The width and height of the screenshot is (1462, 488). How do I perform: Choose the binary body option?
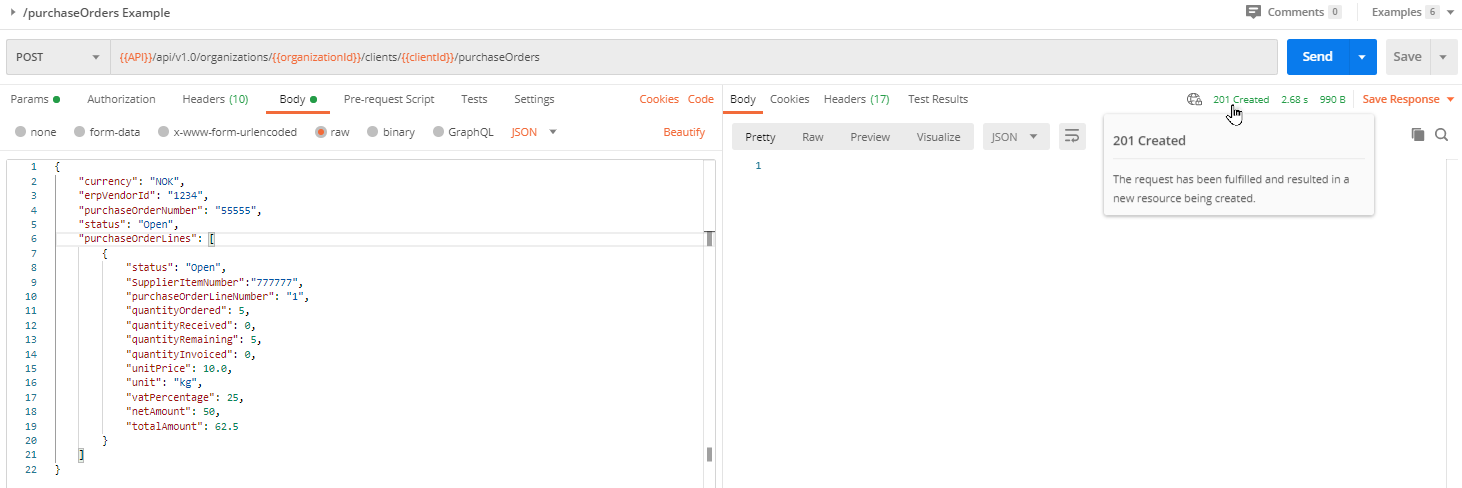[x=373, y=132]
